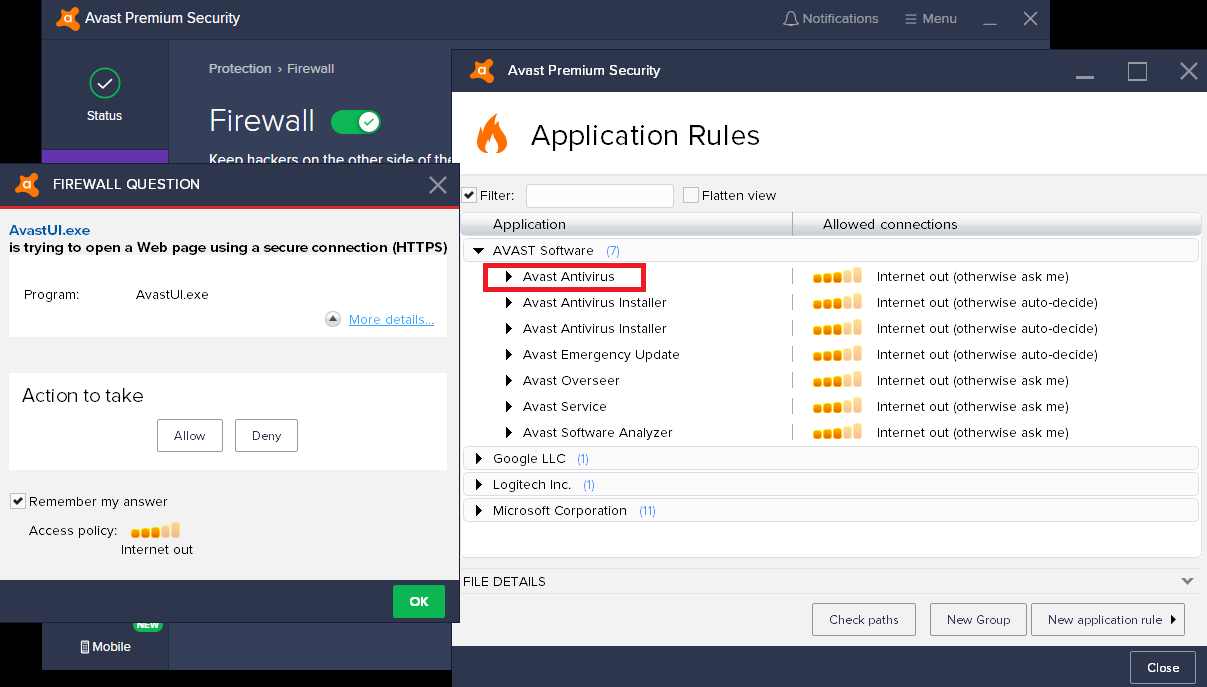1207x687 pixels.
Task: Adjust Avast Antivirus connection level bars
Action: pyautogui.click(x=837, y=276)
